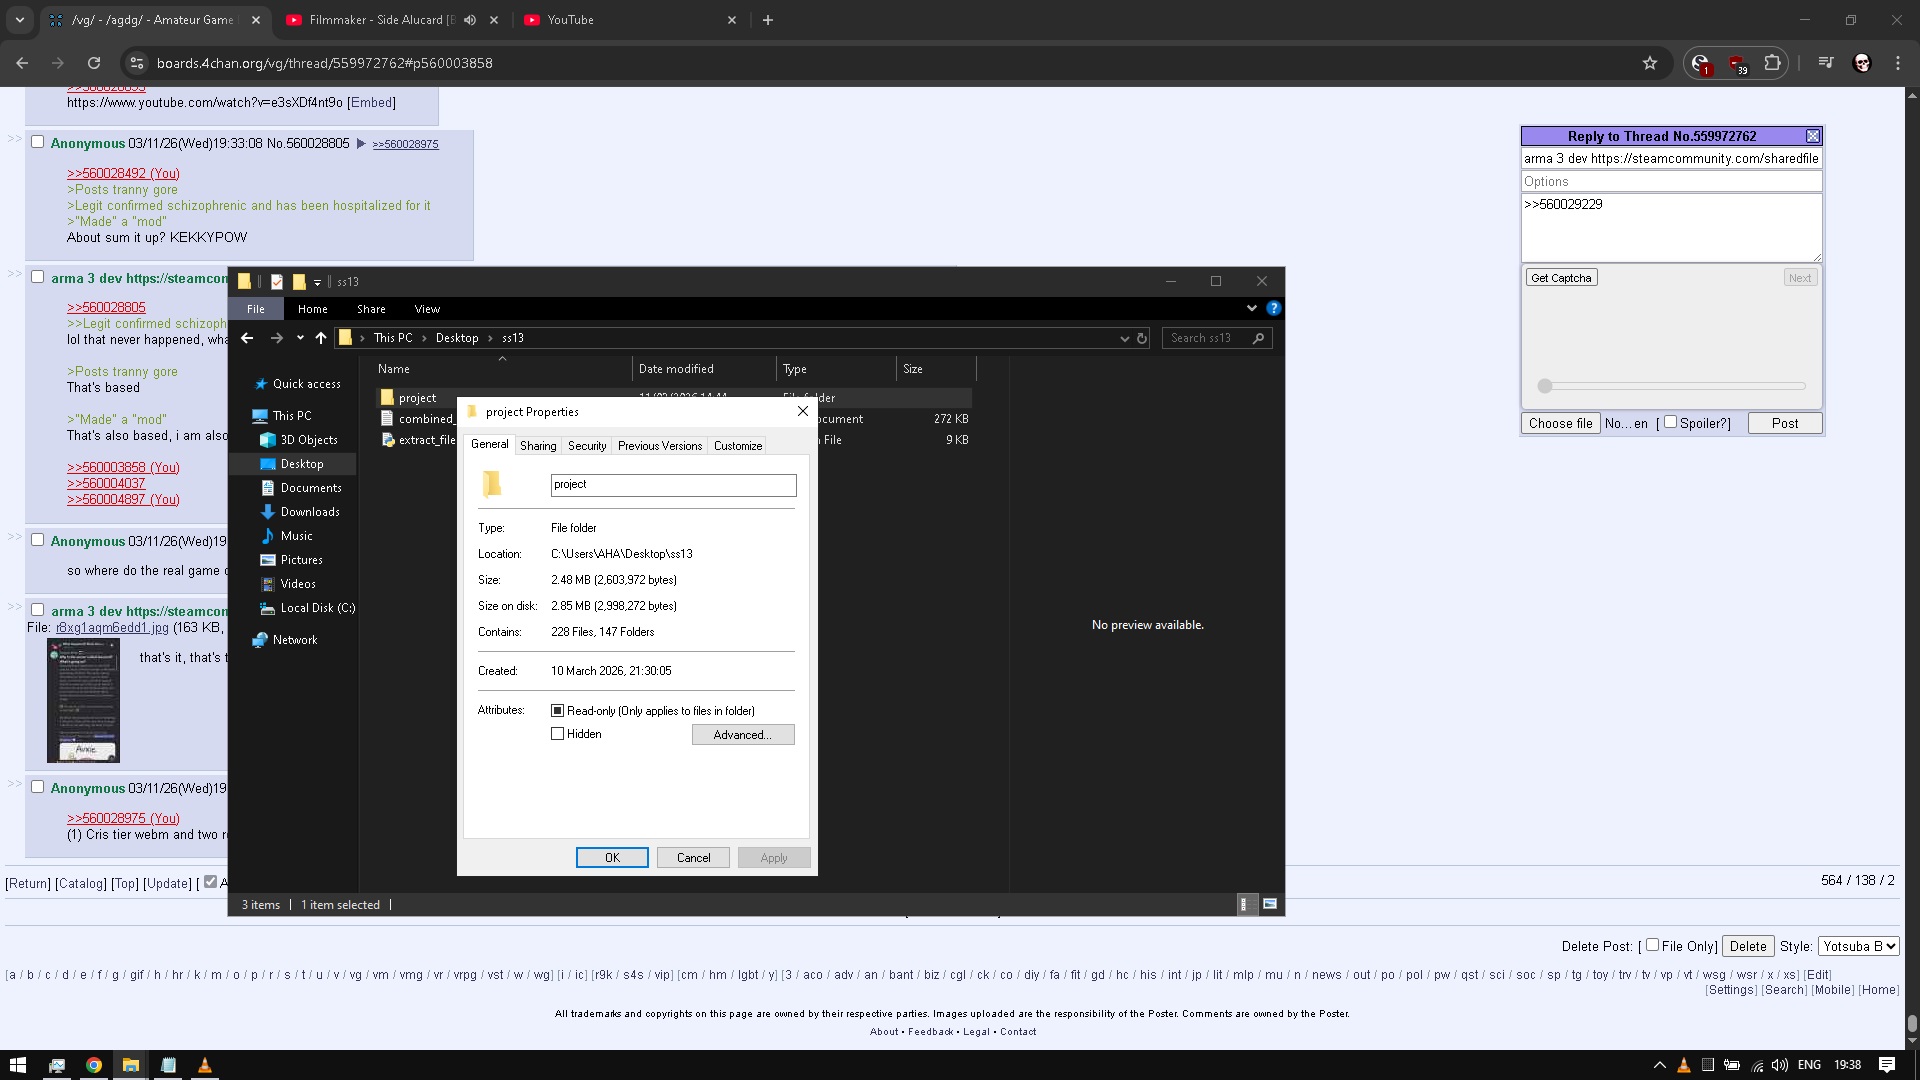Open the Style Yotsuba B dropdown
1920x1080 pixels.
1858,946
